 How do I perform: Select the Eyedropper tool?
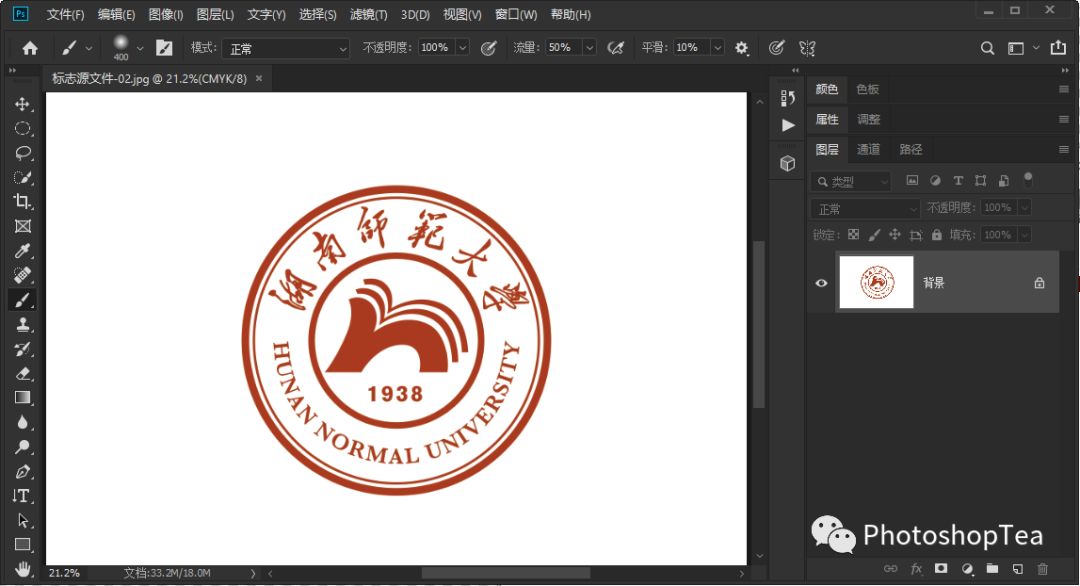click(22, 251)
